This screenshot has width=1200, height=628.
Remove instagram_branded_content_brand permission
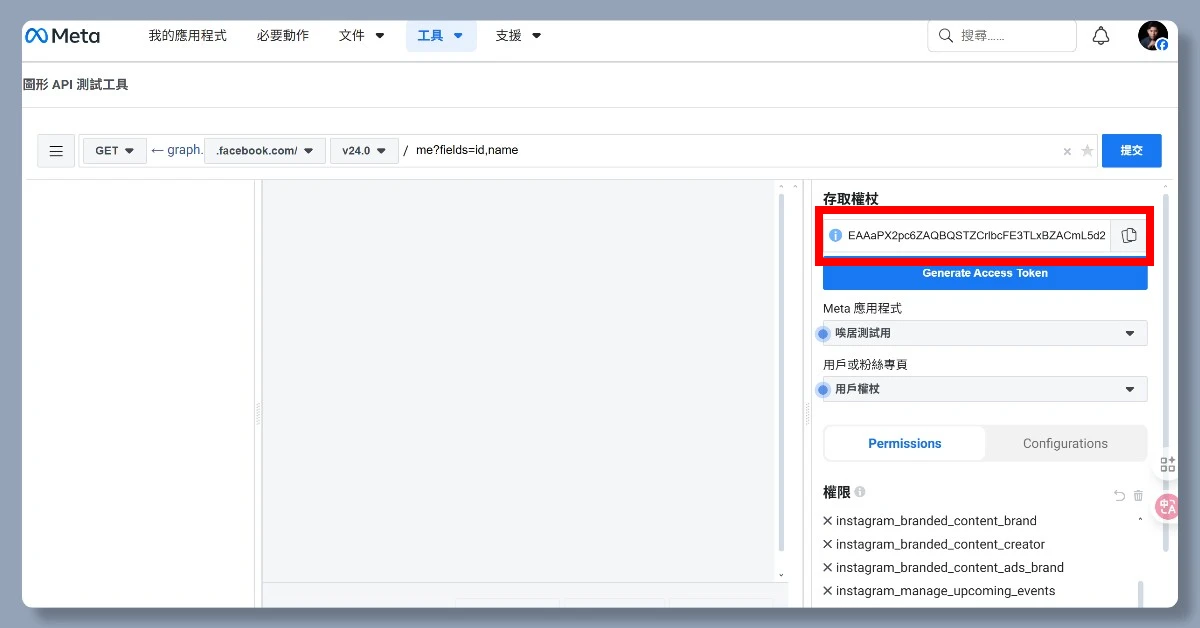(x=828, y=521)
